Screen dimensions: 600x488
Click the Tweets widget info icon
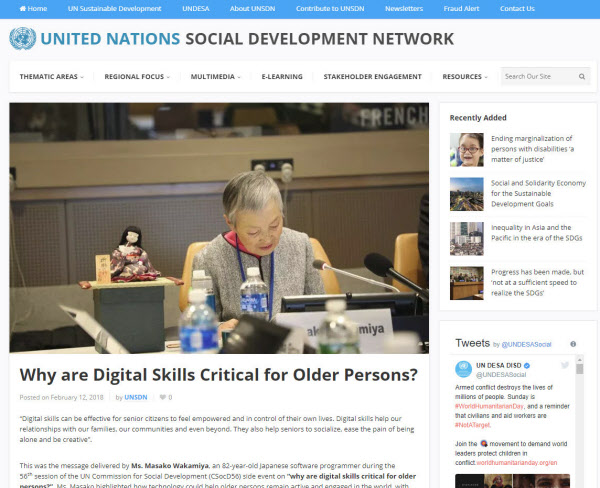573,344
